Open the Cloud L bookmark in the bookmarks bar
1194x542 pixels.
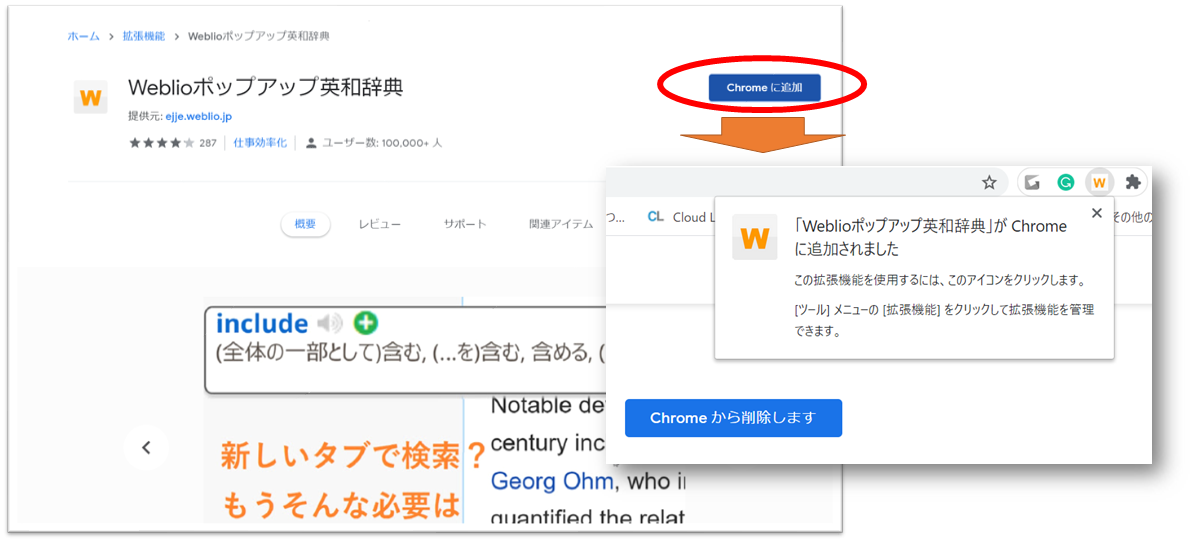point(682,217)
